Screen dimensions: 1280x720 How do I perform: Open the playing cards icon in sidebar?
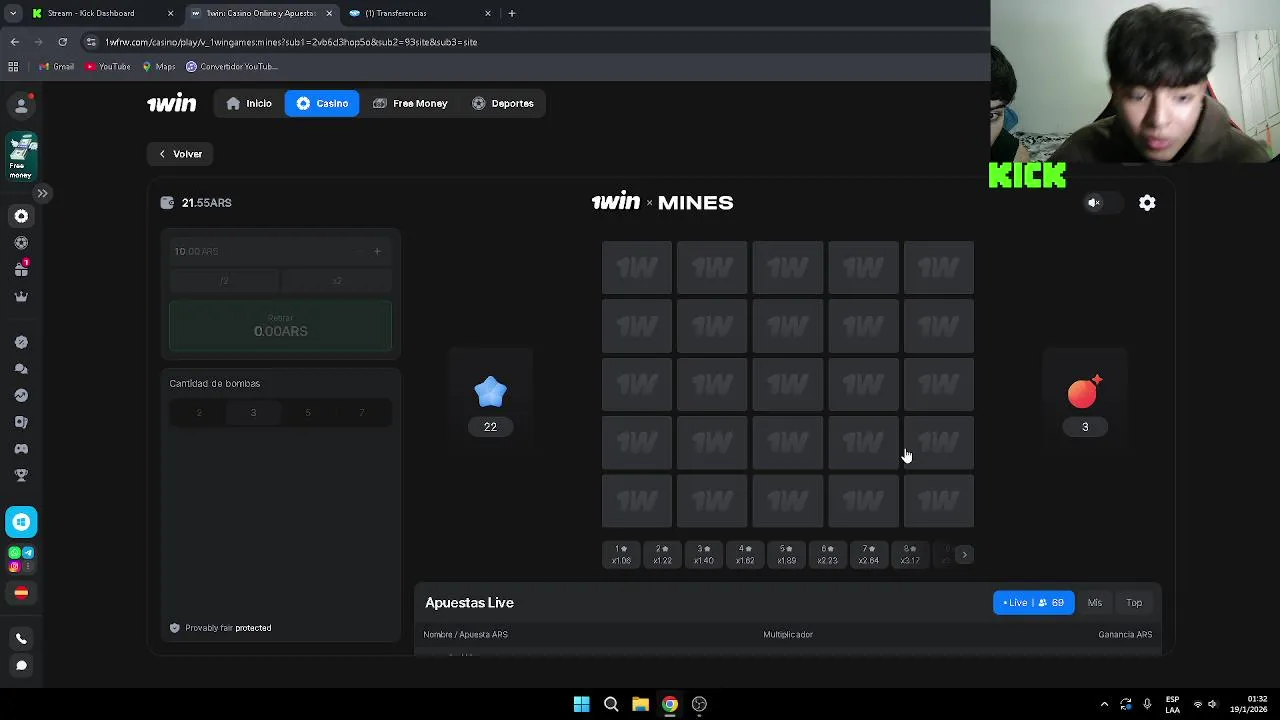[x=21, y=422]
